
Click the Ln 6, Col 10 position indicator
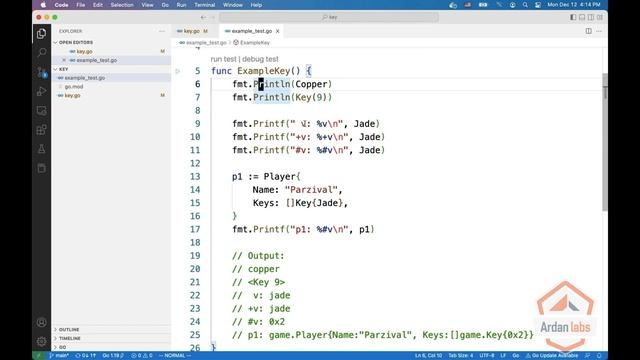pos(428,356)
